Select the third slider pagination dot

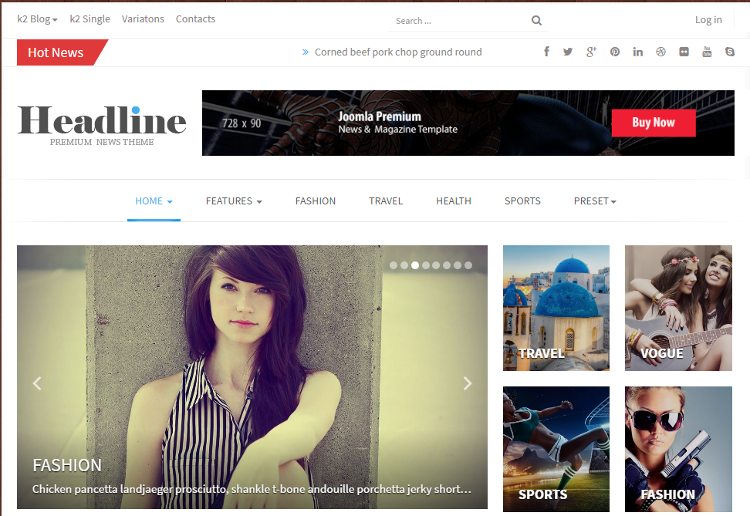click(415, 266)
